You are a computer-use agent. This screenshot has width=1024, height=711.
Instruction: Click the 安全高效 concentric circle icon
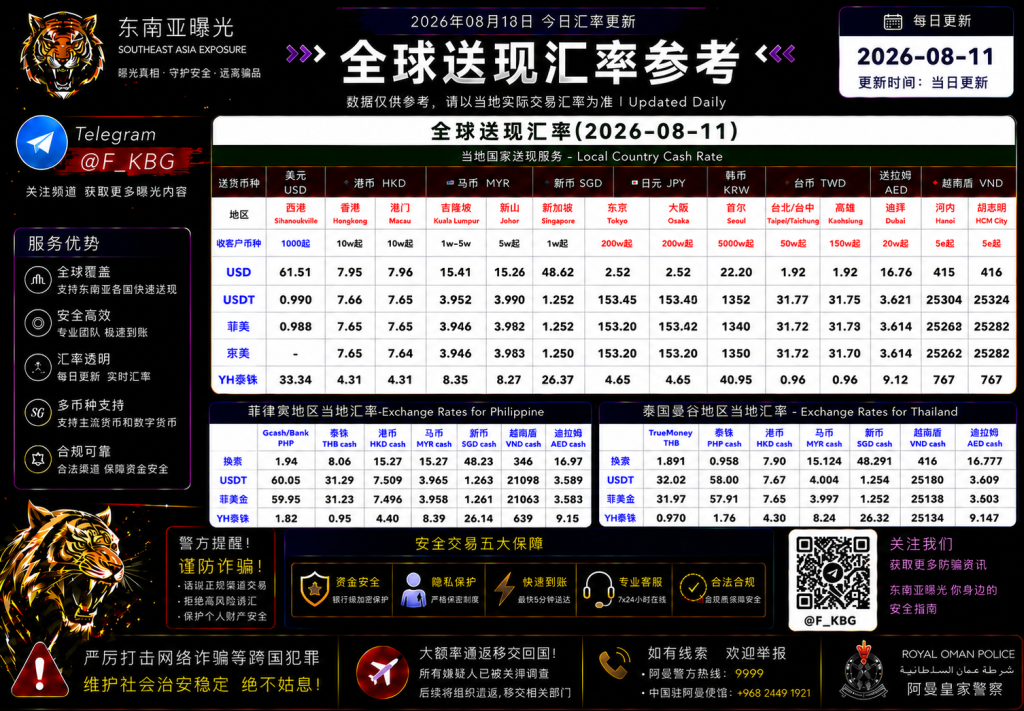38,323
